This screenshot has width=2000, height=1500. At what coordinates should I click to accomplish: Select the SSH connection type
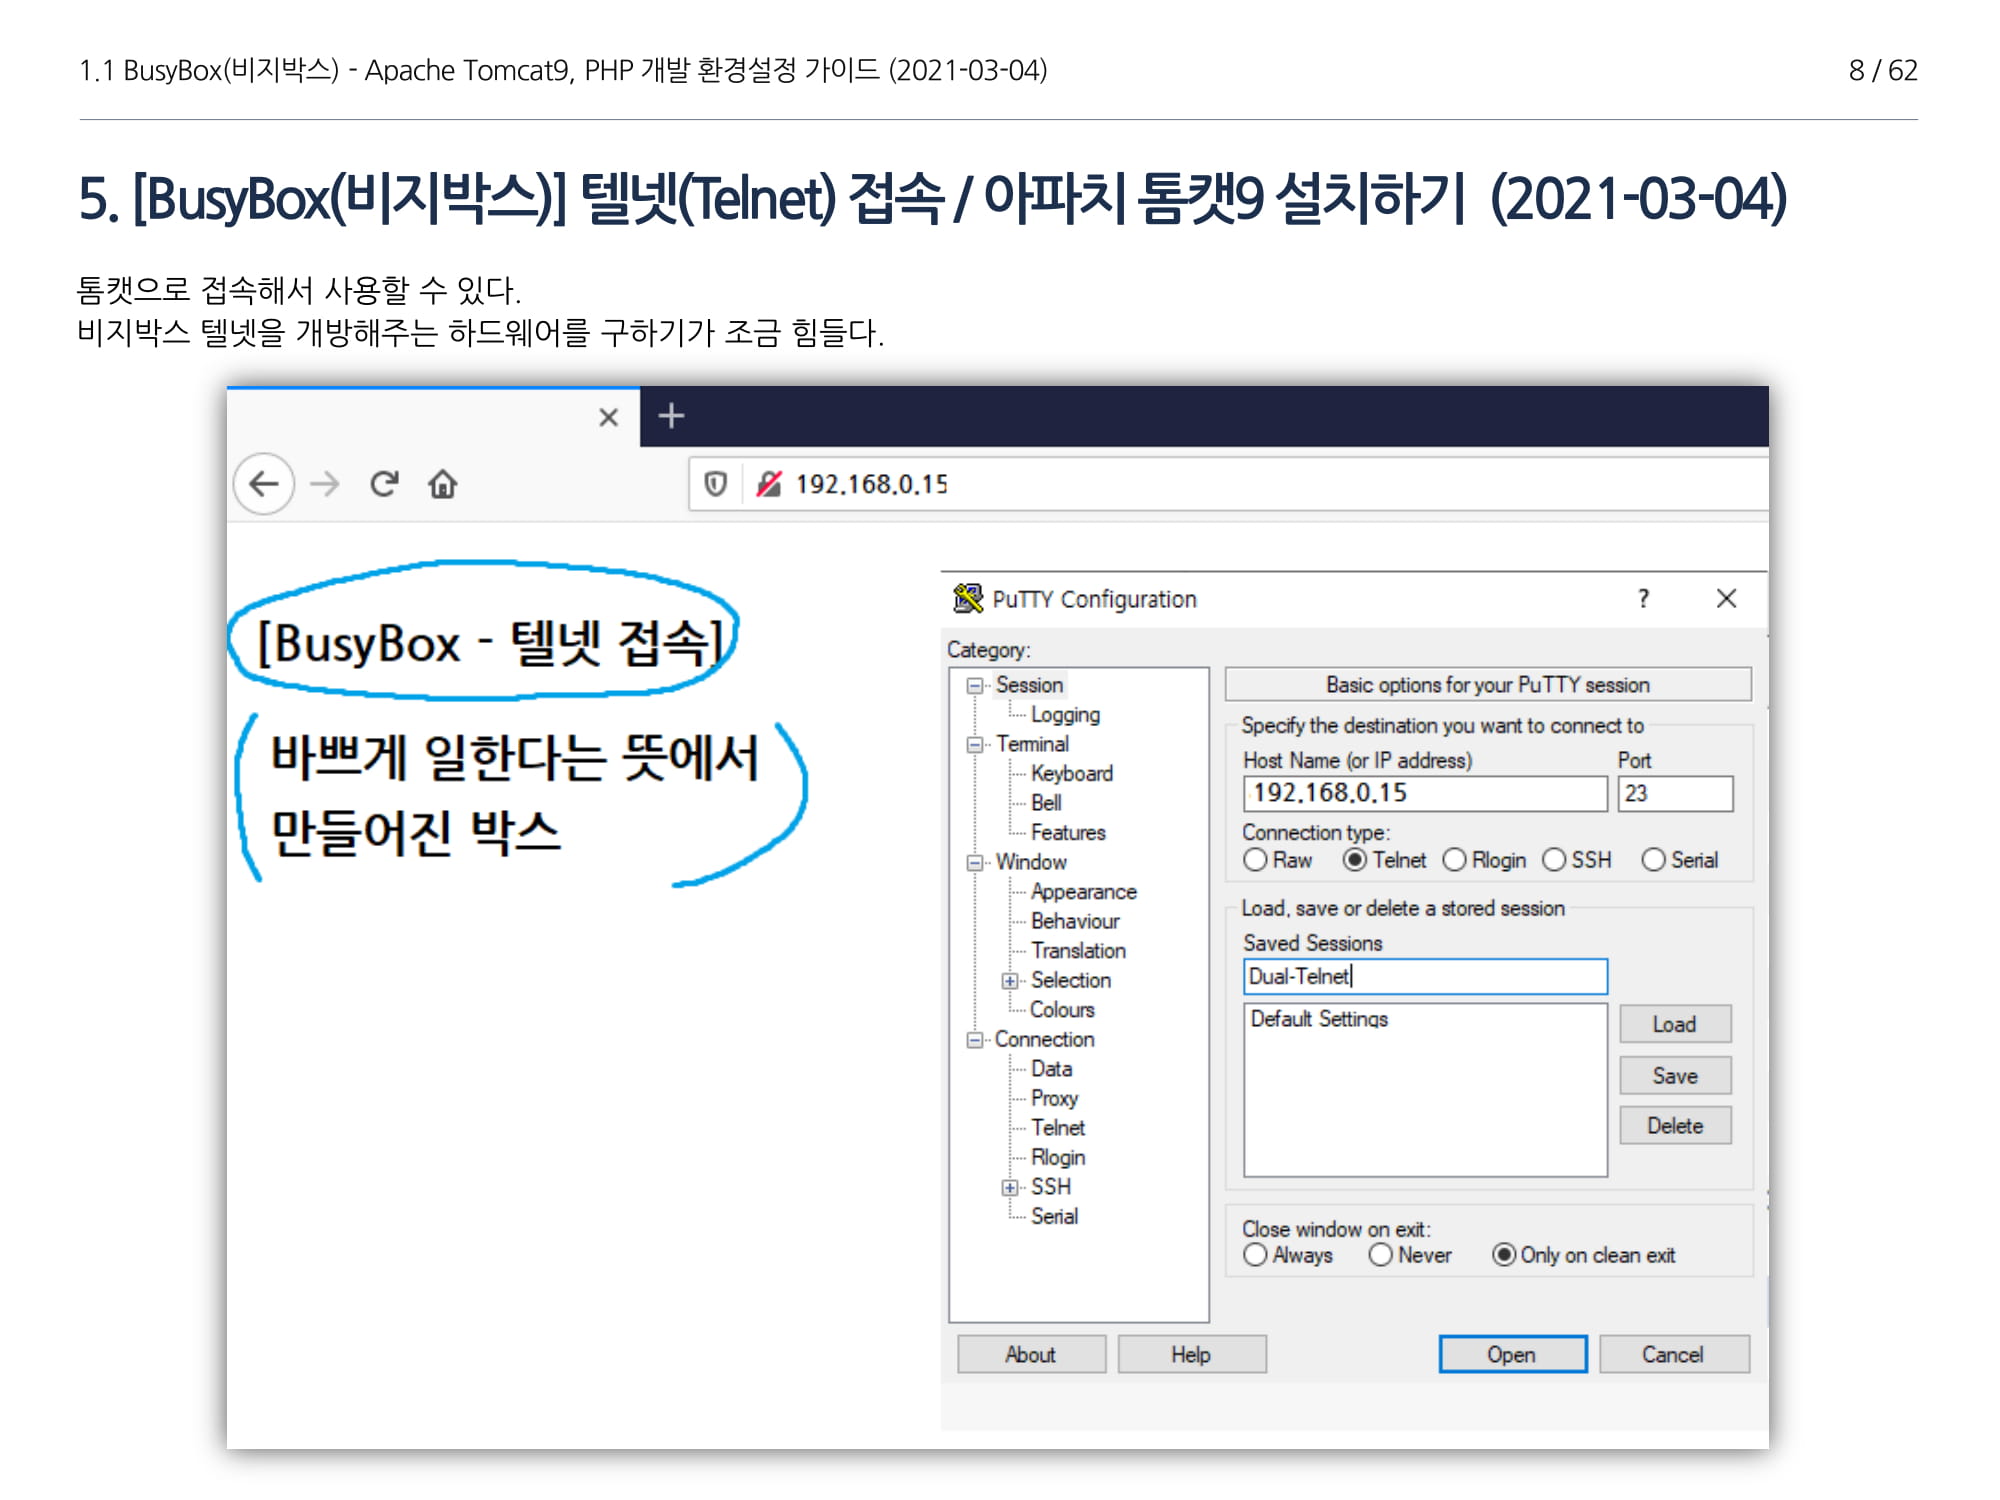[x=1554, y=860]
